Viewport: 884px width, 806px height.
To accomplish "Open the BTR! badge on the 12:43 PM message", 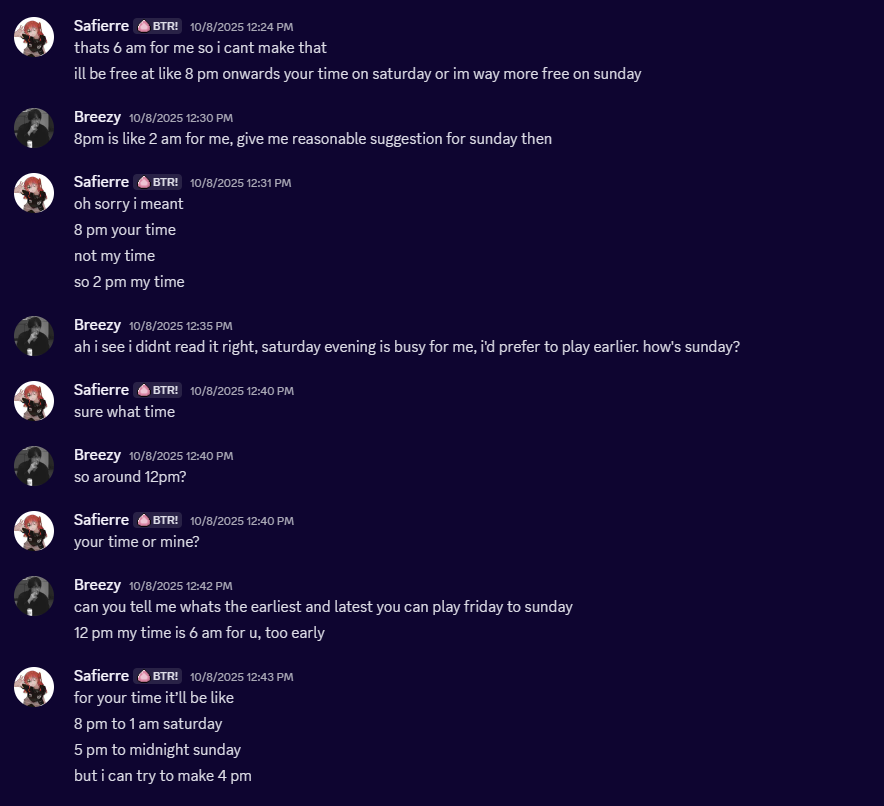I will 158,676.
